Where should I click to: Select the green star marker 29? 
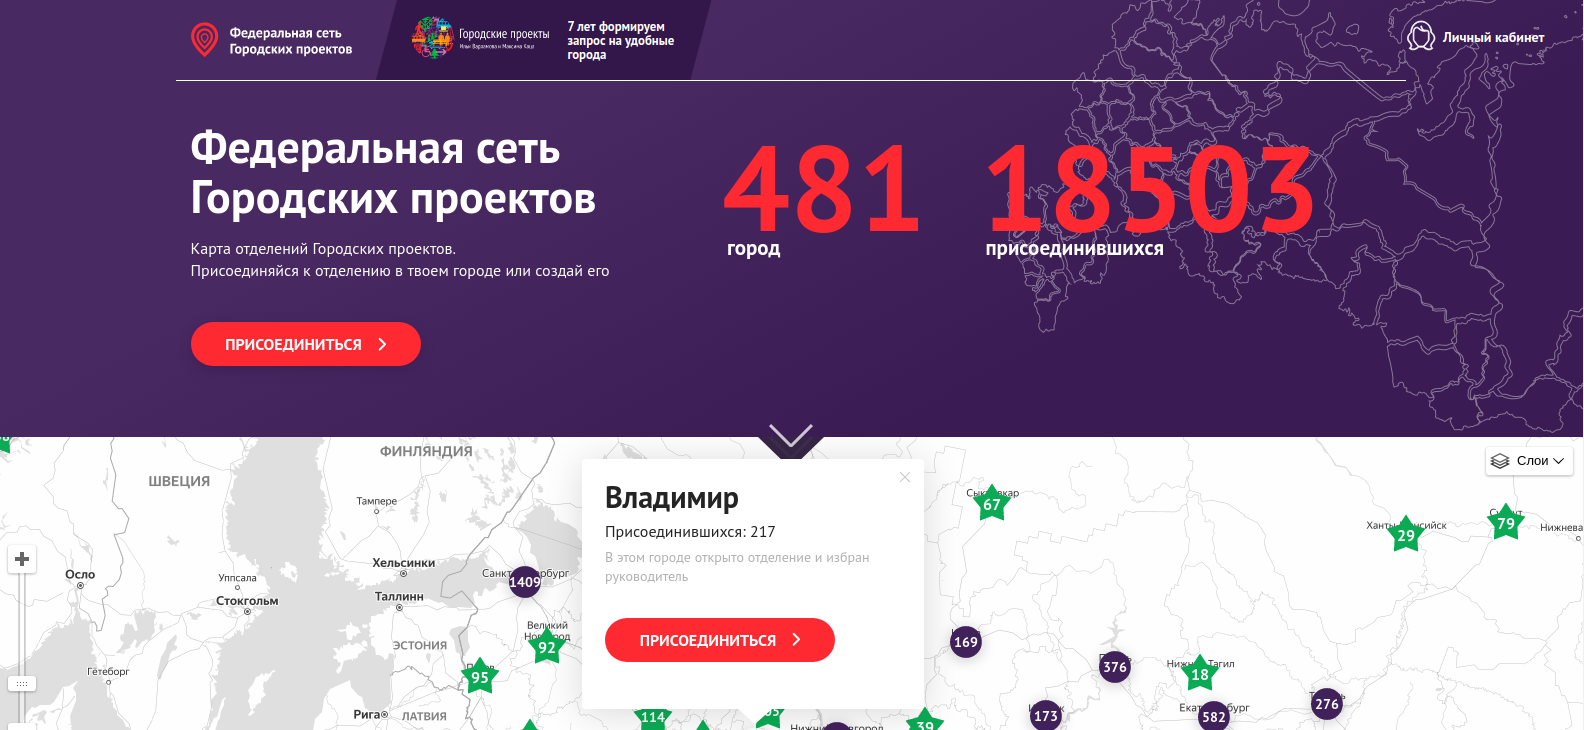coord(1406,535)
